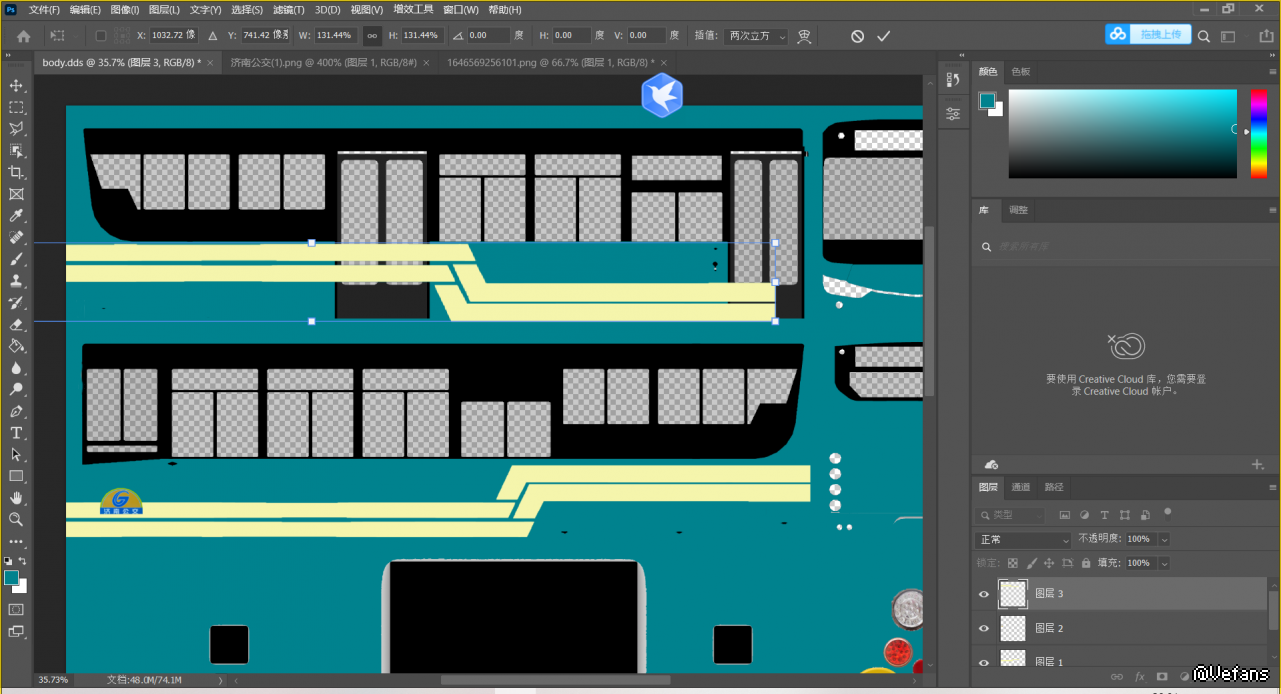Hide layer 图层 3 using eye icon
Viewport: 1281px width, 694px height.
tap(984, 594)
